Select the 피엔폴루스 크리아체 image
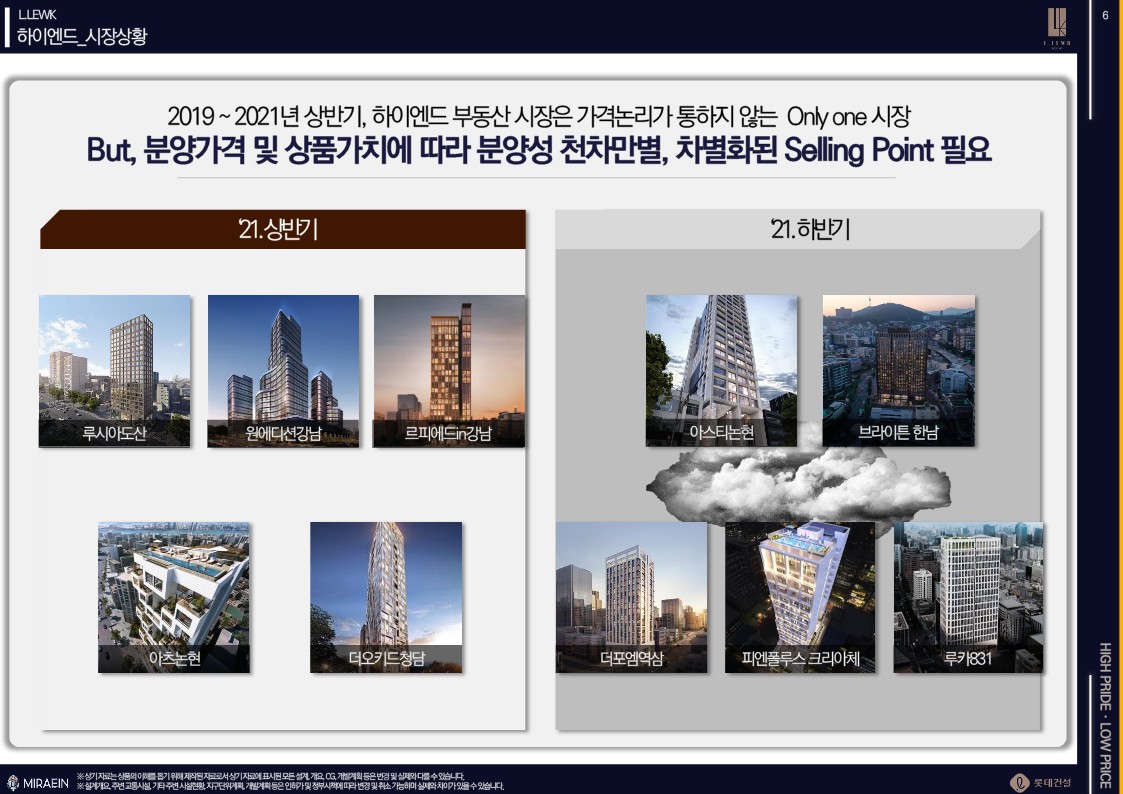 [x=799, y=596]
